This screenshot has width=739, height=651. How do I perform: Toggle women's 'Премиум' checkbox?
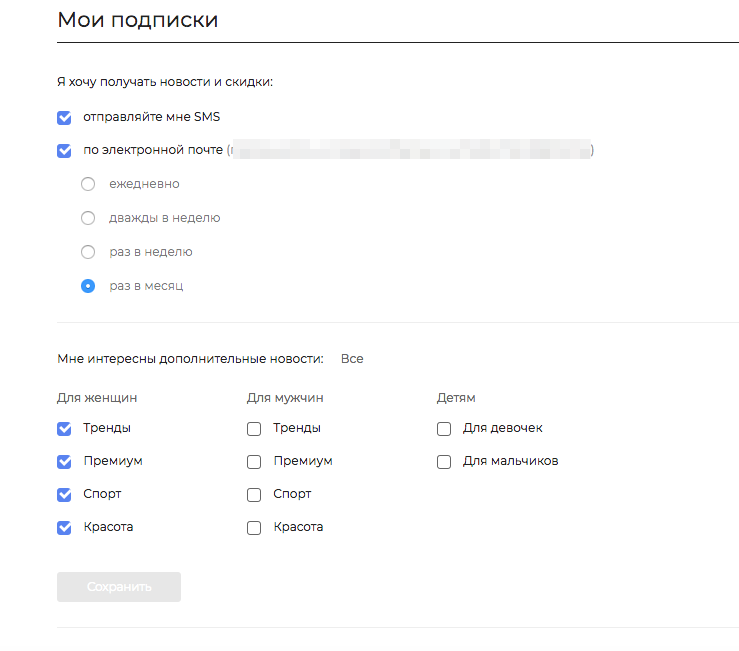click(x=64, y=461)
